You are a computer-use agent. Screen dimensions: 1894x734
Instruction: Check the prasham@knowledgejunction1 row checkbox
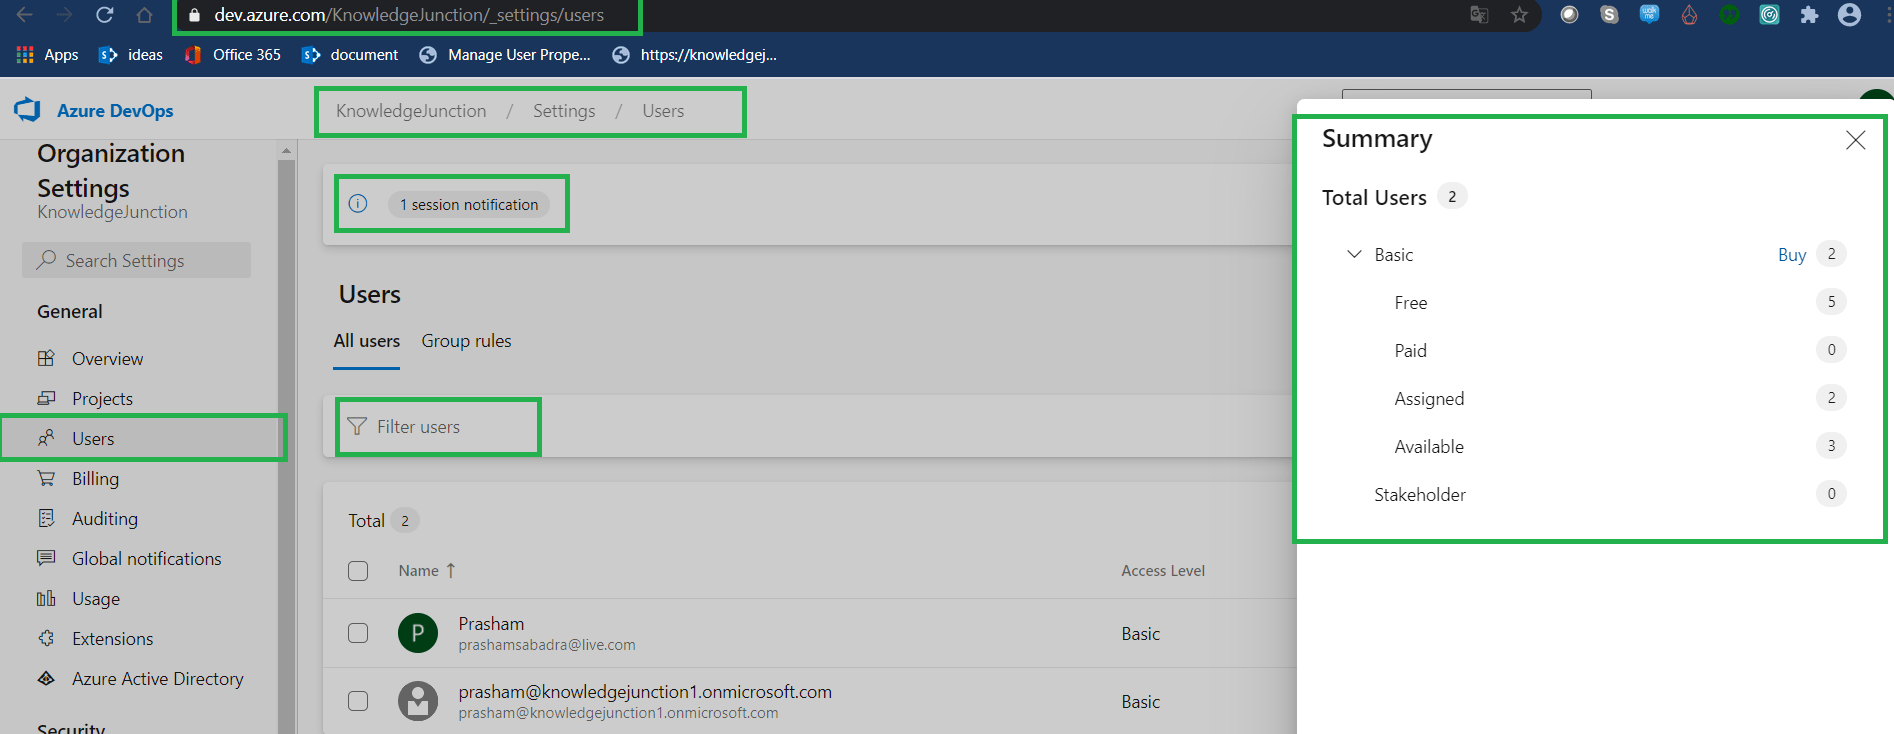358,701
